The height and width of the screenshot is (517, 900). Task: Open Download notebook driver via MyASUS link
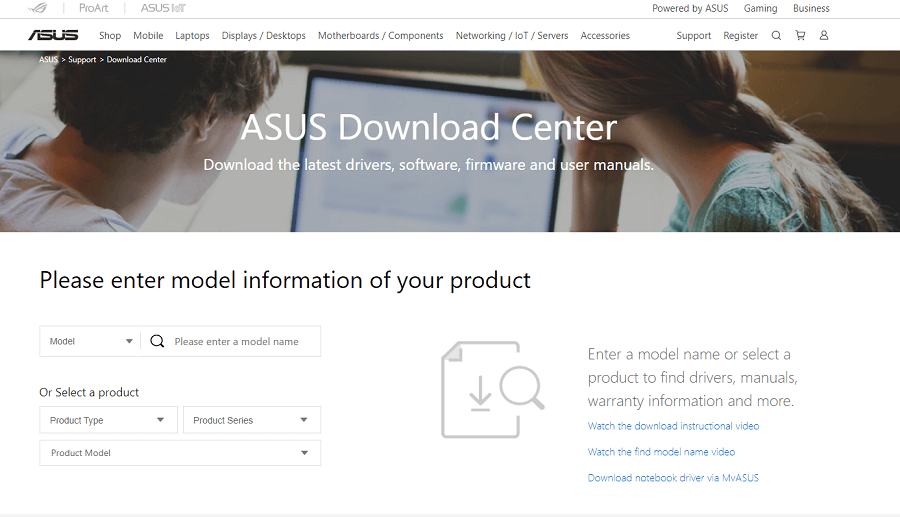tap(673, 477)
